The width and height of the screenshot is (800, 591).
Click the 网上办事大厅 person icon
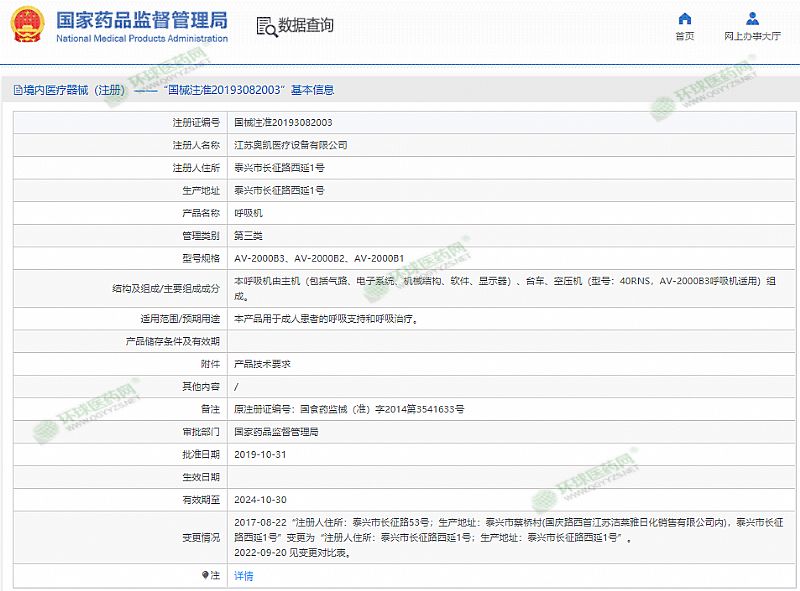click(752, 19)
